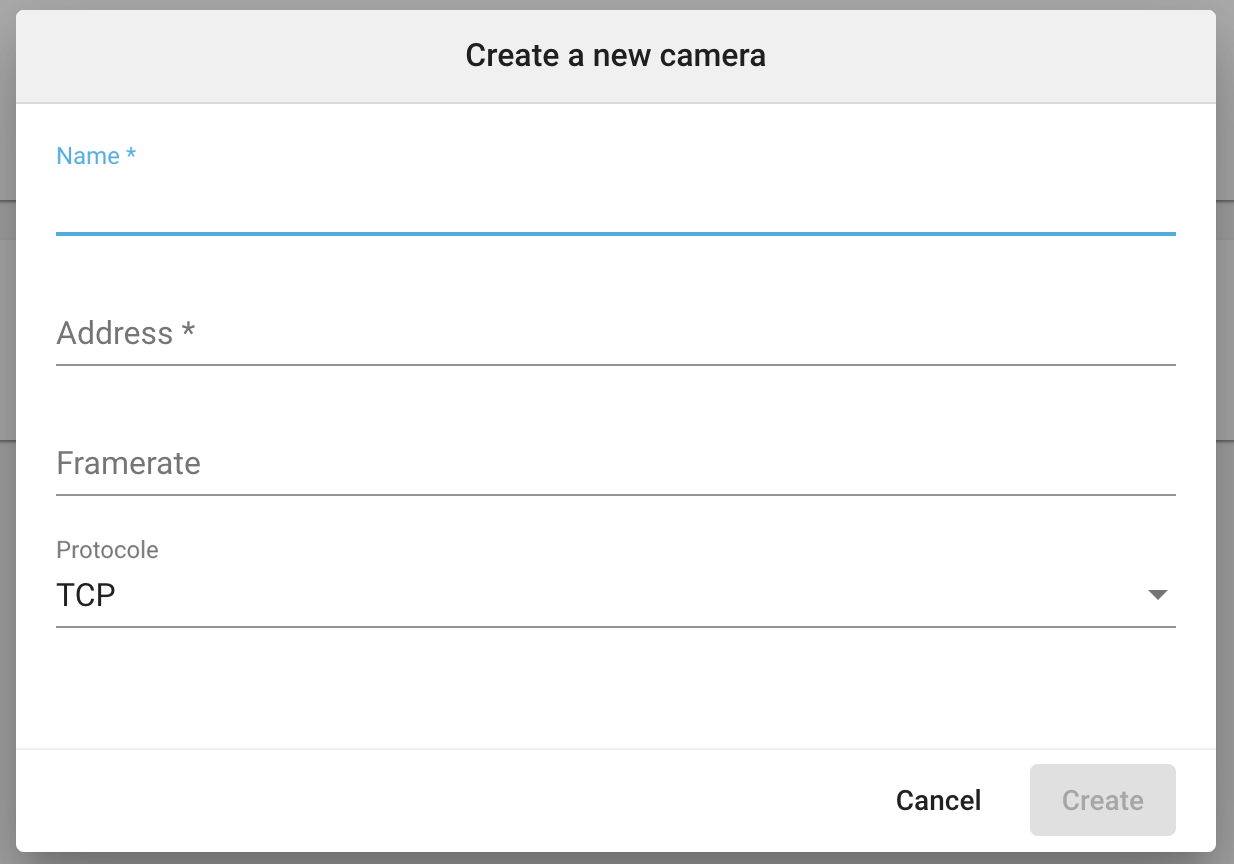This screenshot has height=864, width=1234.
Task: Click the "Address *" placeholder label
Action: click(x=125, y=333)
